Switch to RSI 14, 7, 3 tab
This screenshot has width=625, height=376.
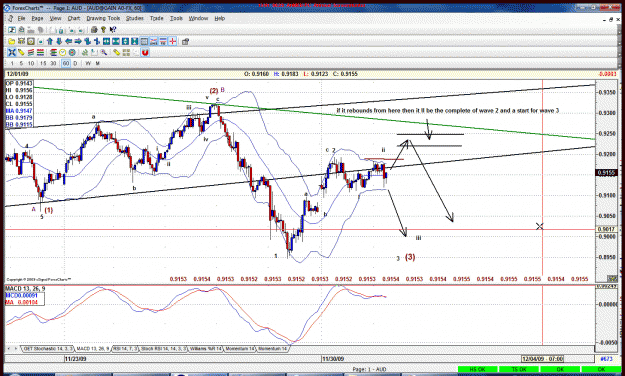126,348
